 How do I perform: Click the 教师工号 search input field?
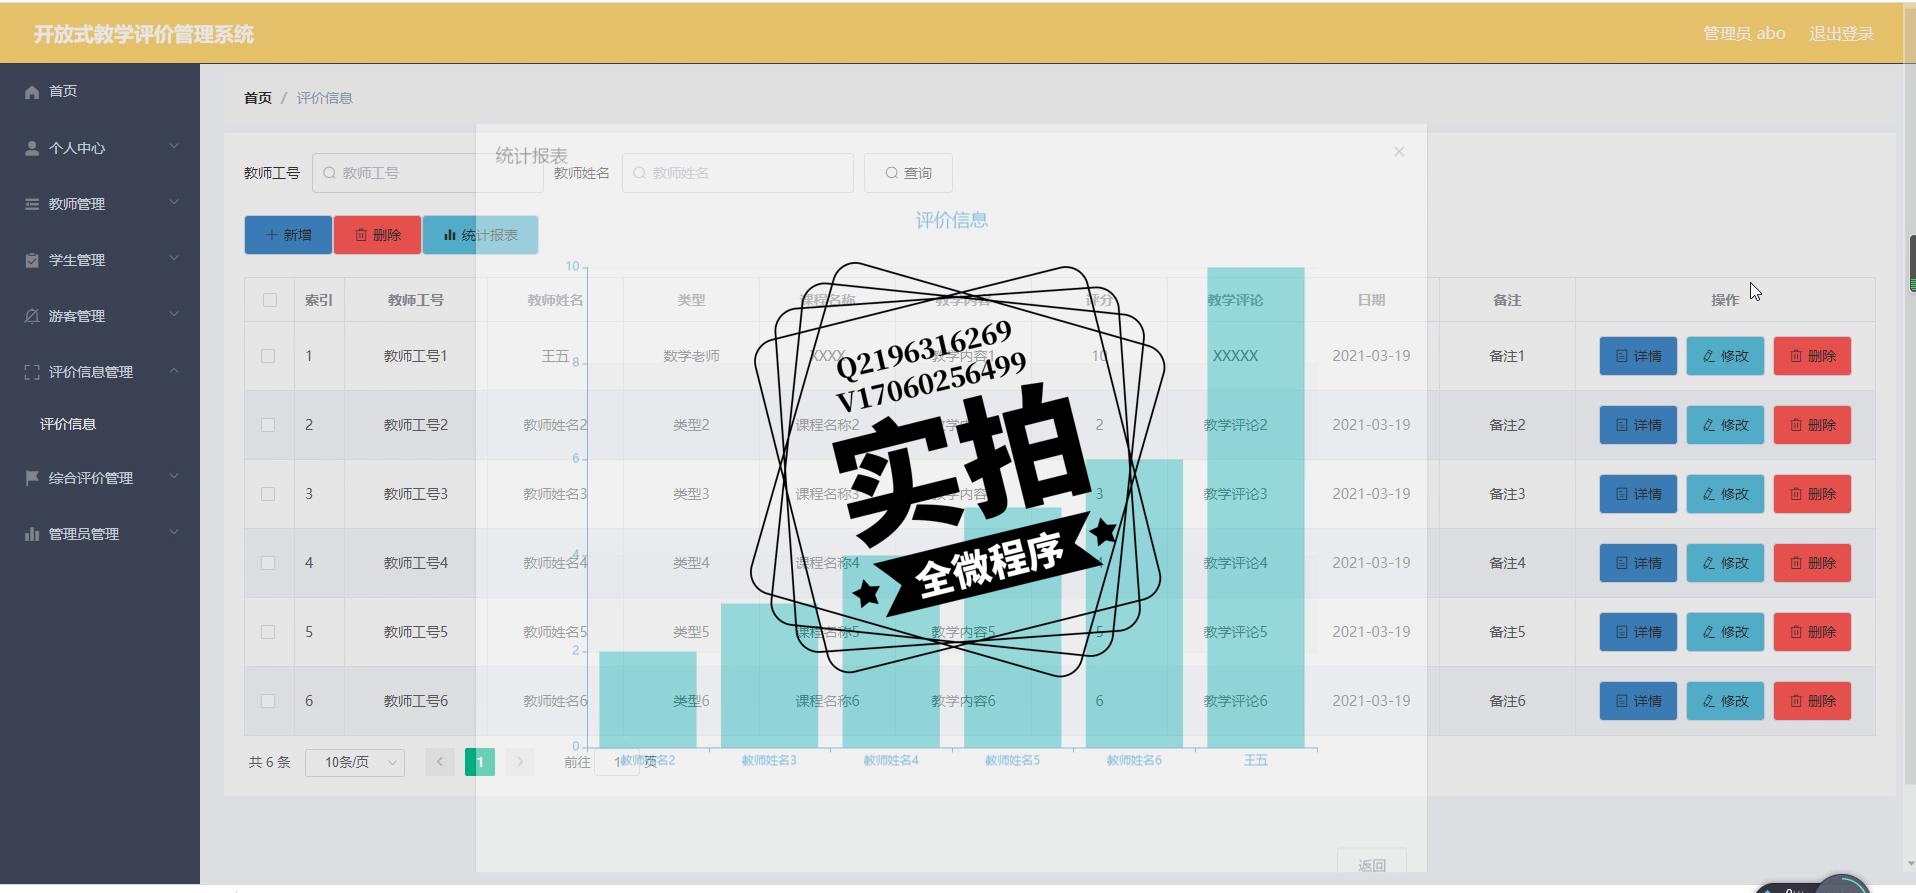coord(428,173)
